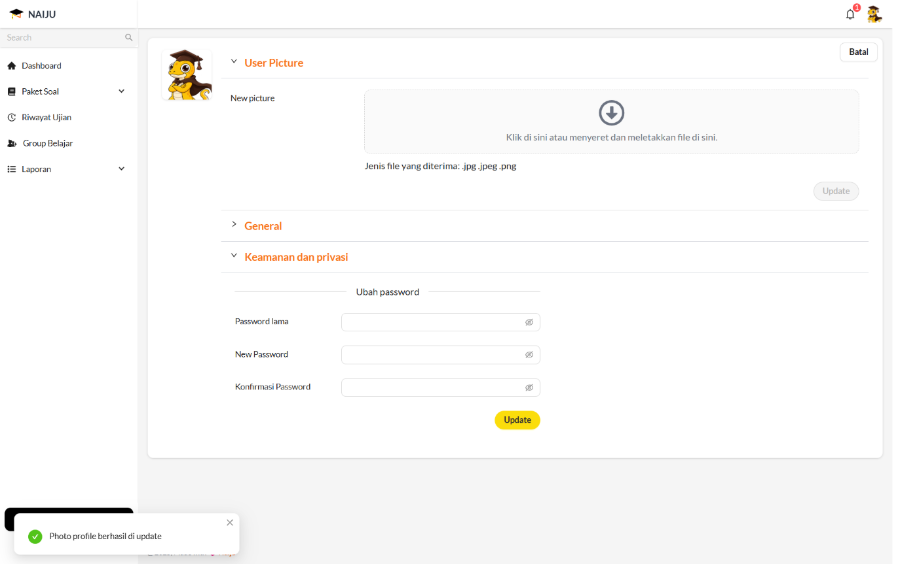This screenshot has height=564, width=900.
Task: Open the notification bell
Action: [850, 14]
